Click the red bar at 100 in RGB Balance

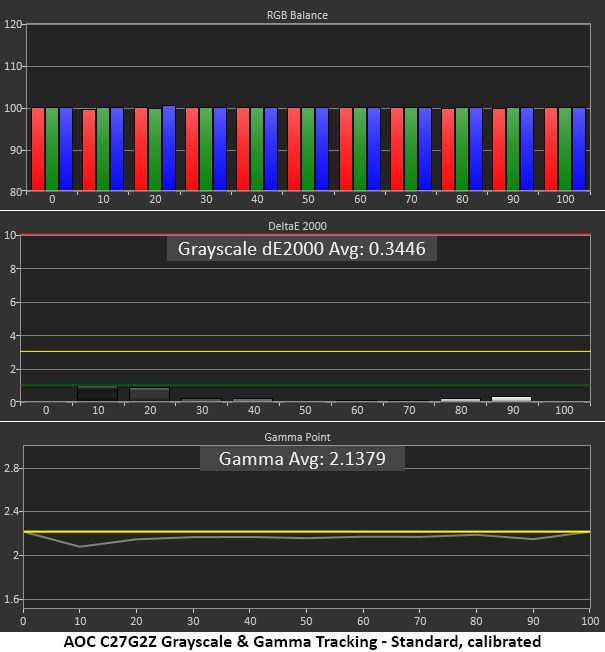(551, 149)
